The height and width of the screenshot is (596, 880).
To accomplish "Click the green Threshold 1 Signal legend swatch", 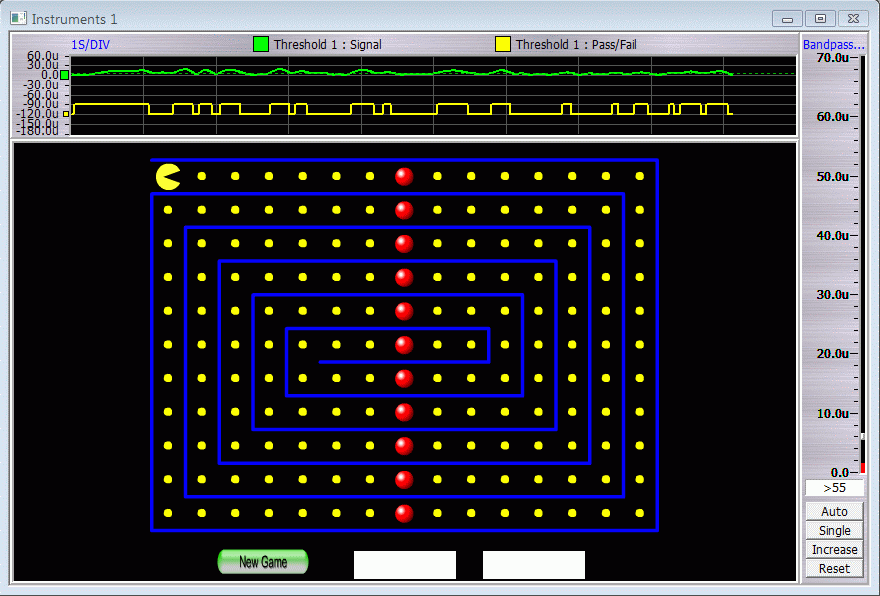I will [261, 44].
